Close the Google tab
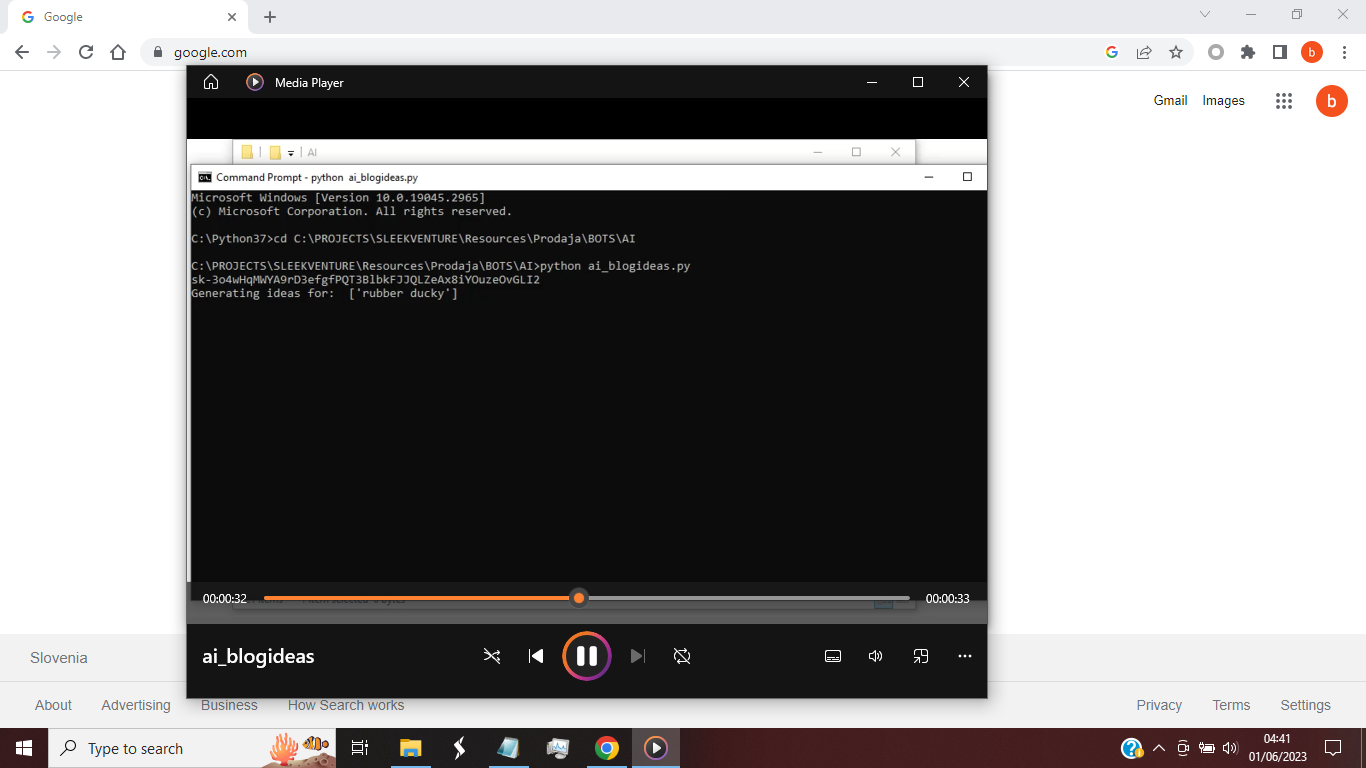The width and height of the screenshot is (1366, 768). tap(232, 17)
